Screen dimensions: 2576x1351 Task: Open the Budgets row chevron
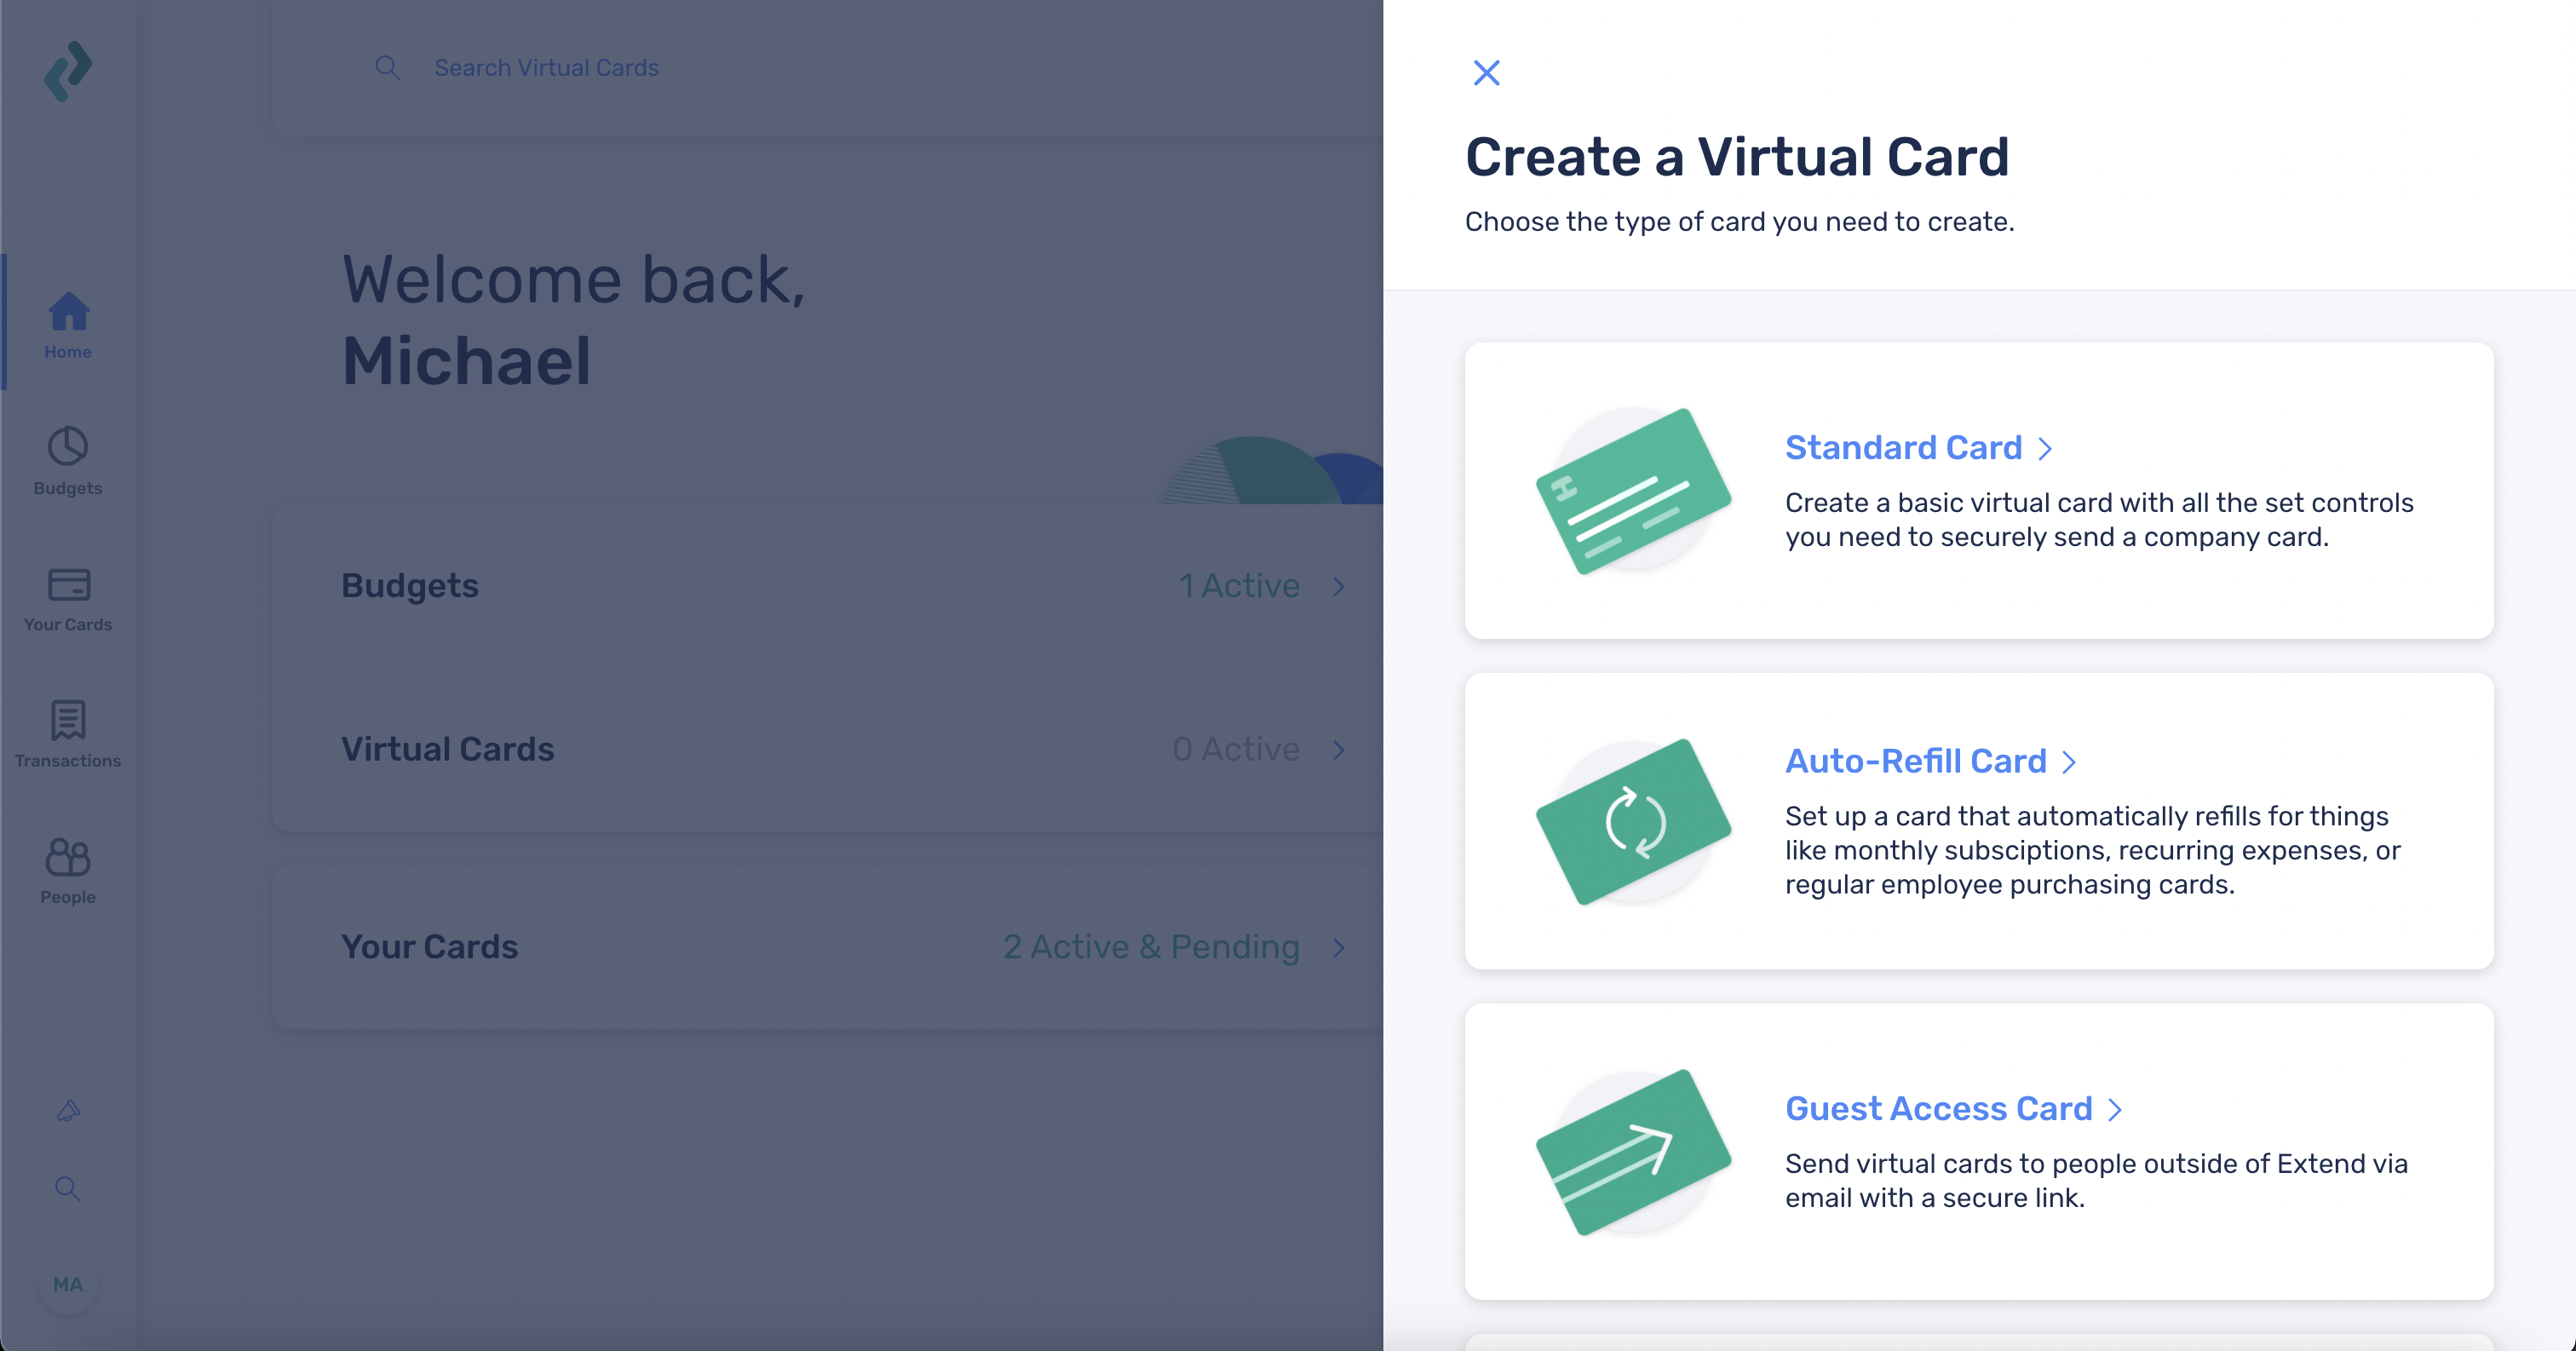(x=1339, y=586)
